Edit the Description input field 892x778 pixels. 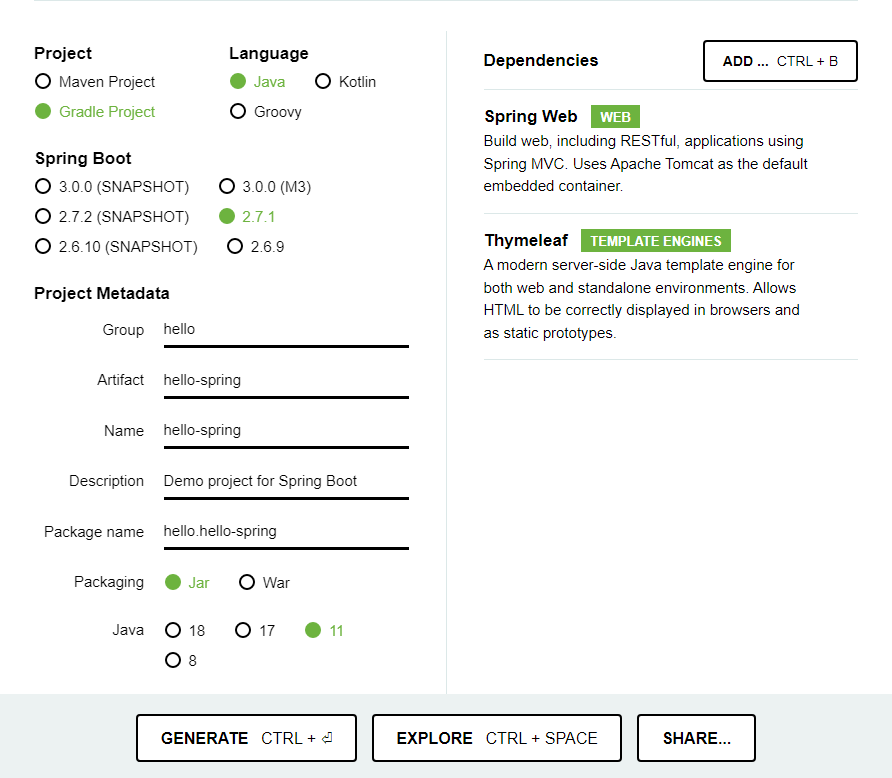[286, 481]
